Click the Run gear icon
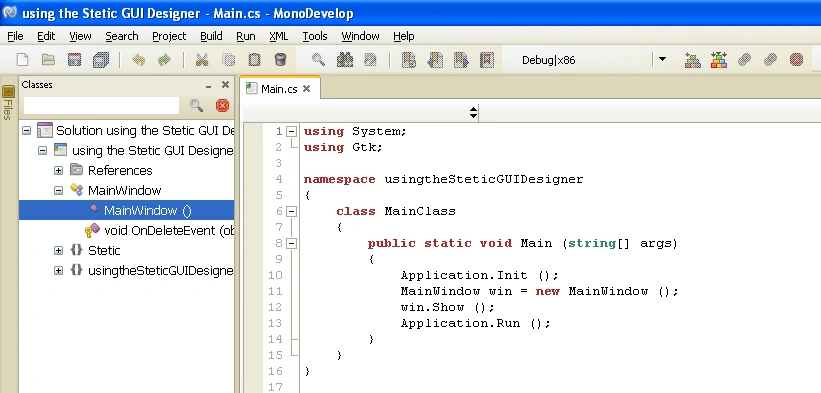The height and width of the screenshot is (393, 821). click(x=745, y=60)
